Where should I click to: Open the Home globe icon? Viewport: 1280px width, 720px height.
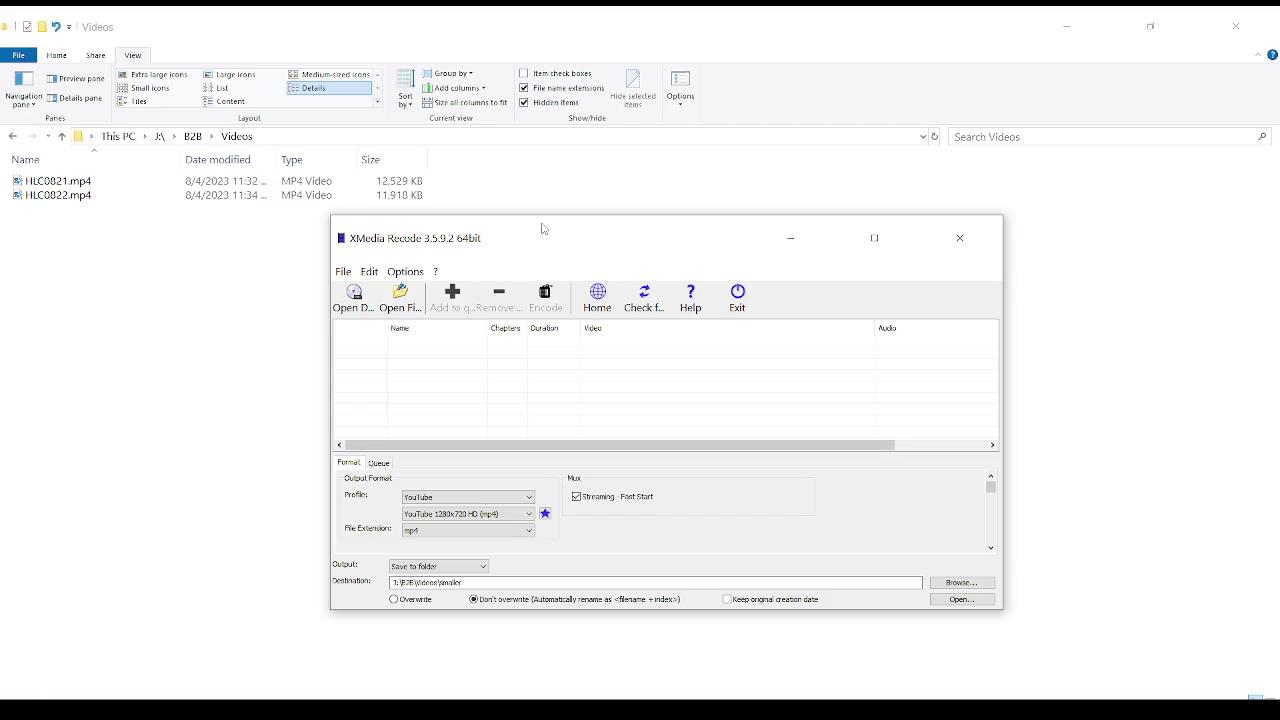pyautogui.click(x=597, y=292)
